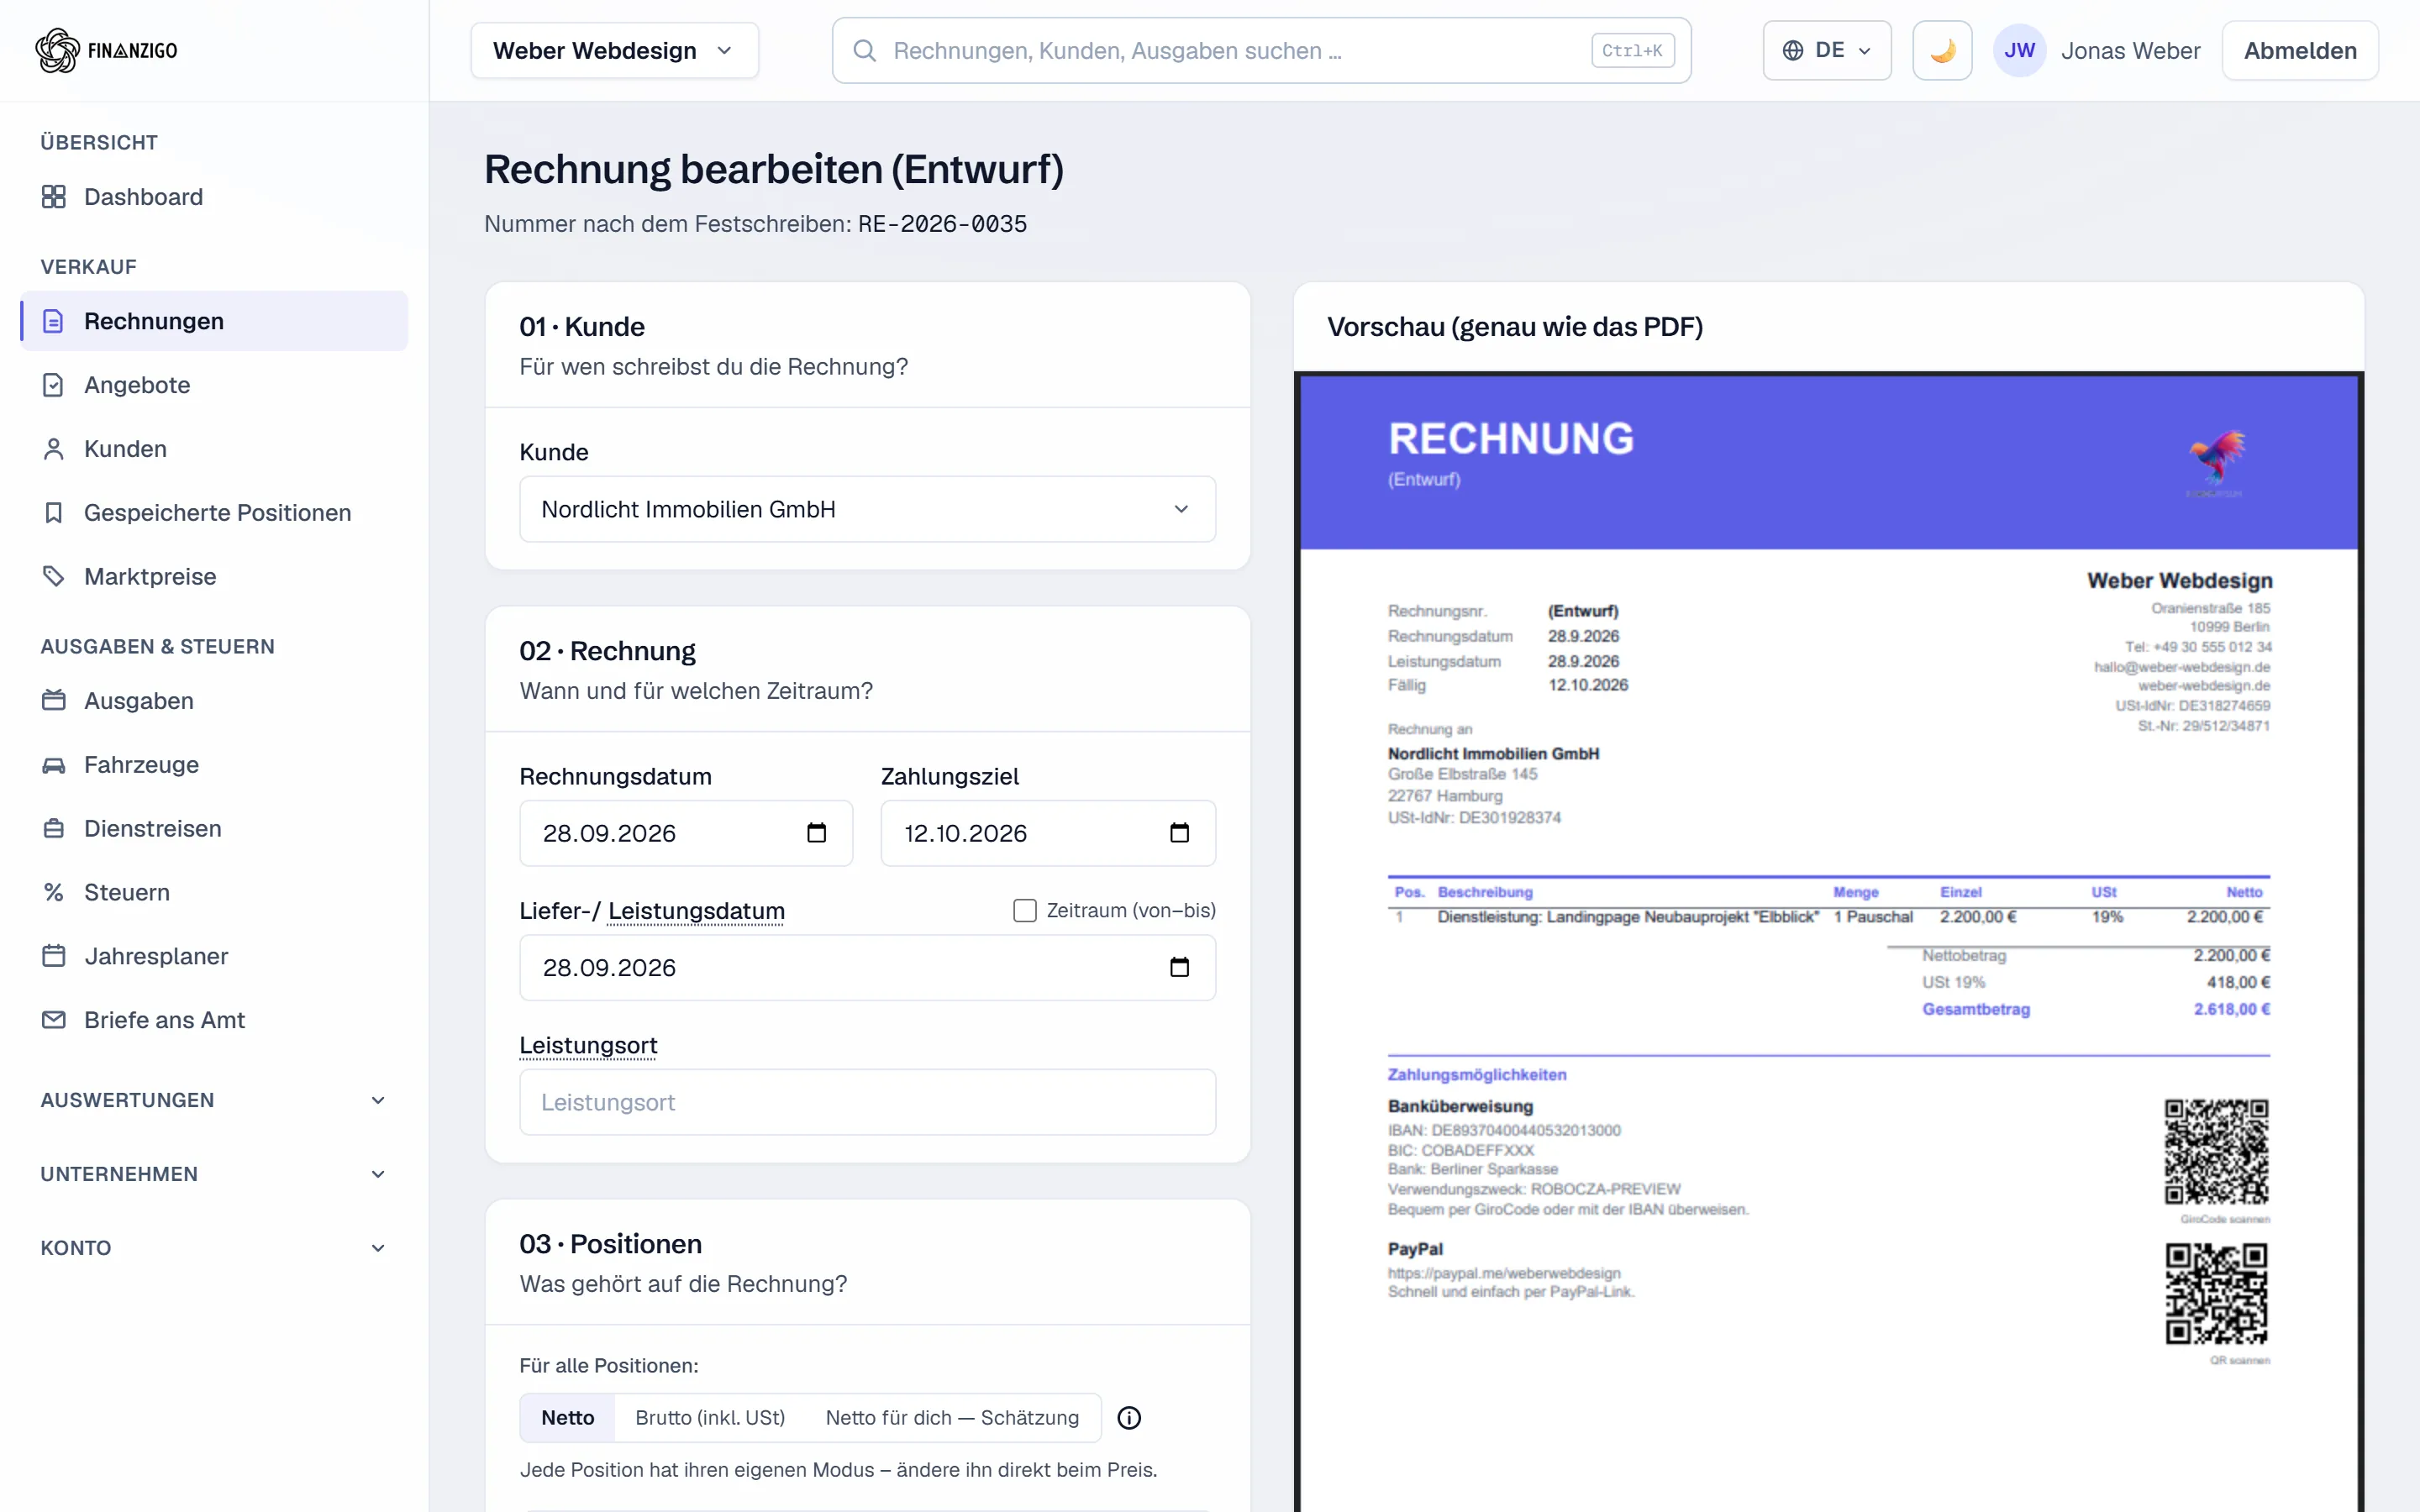2420x1512 pixels.
Task: Open Dienstreisen in the sidebar
Action: pyautogui.click(x=214, y=829)
